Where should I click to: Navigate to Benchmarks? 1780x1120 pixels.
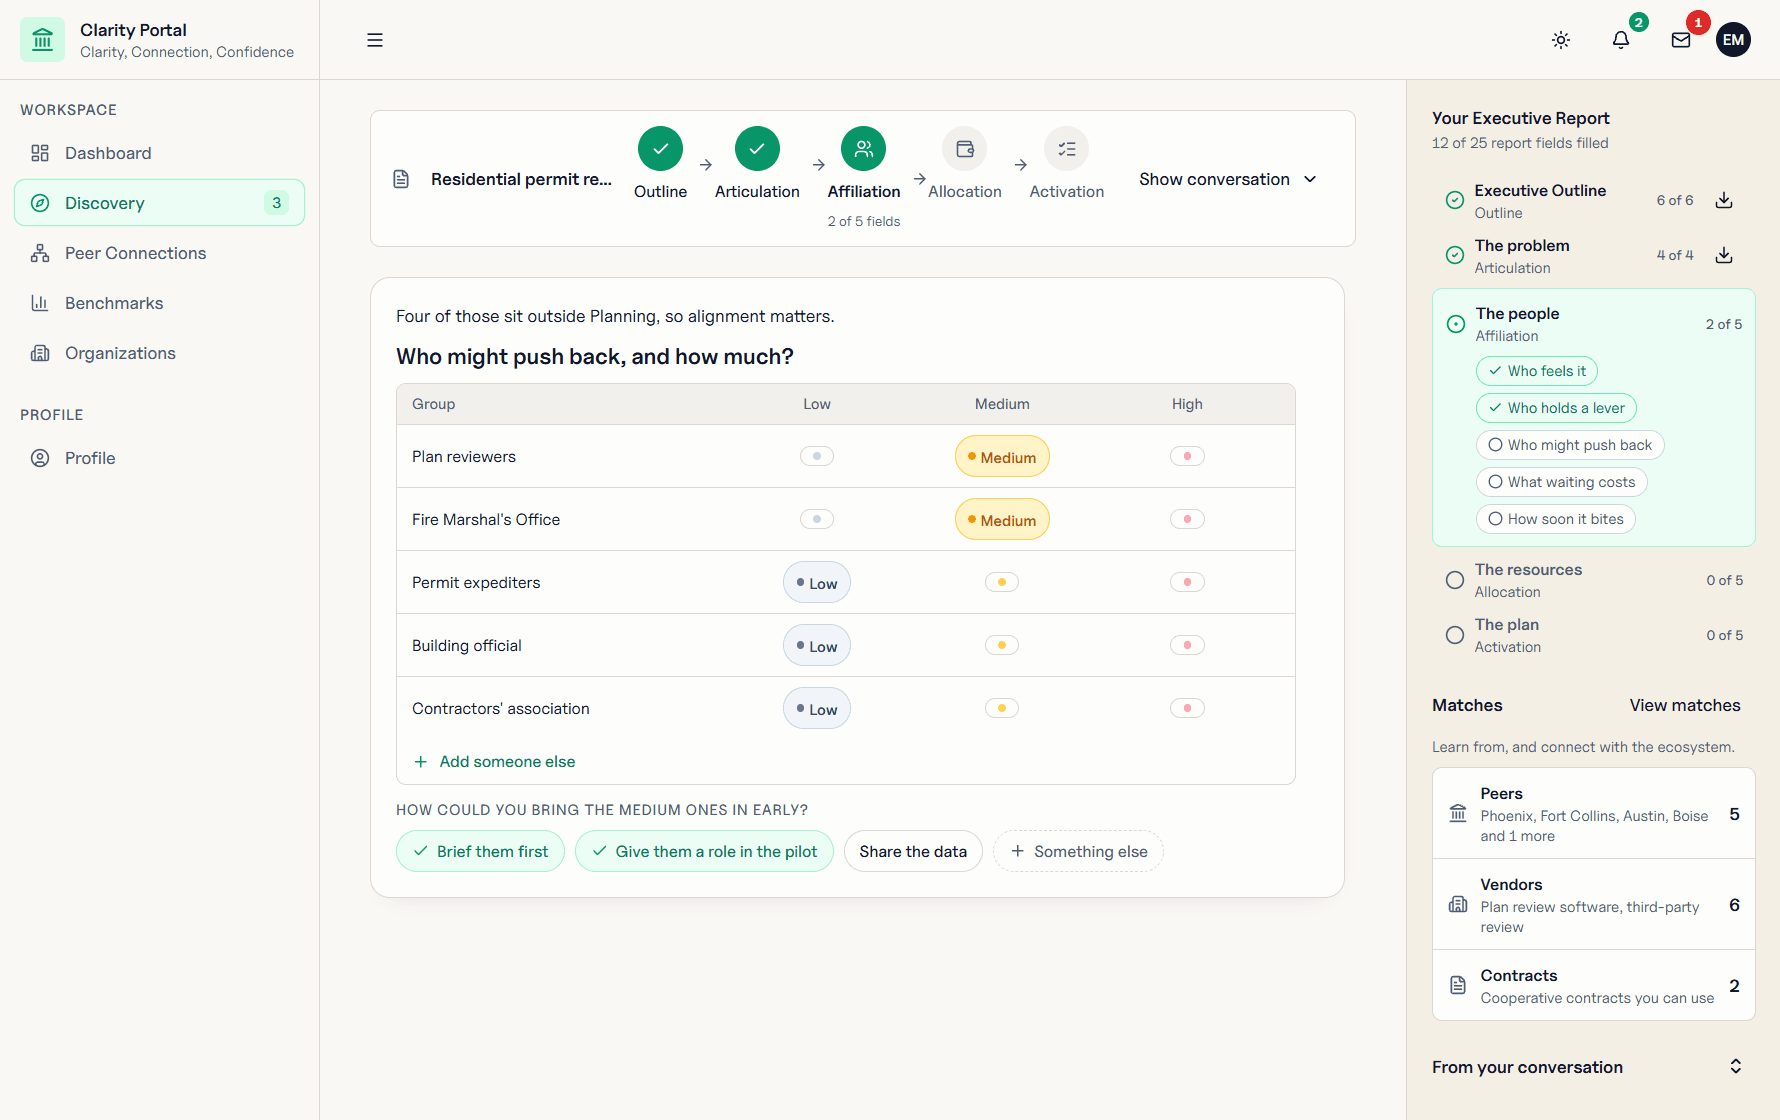[x=159, y=303]
